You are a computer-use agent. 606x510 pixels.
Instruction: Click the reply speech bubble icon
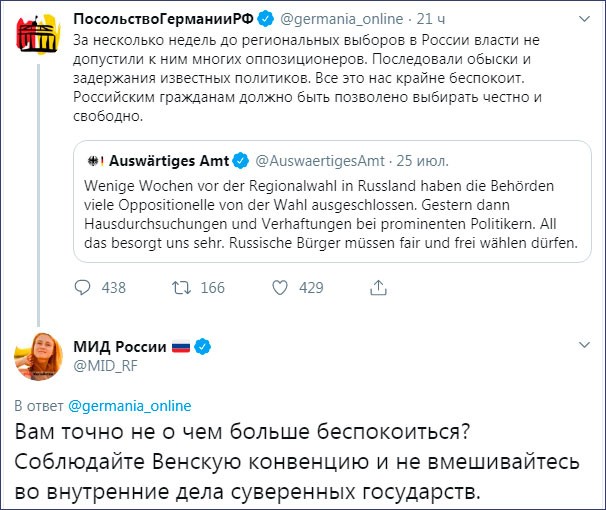pyautogui.click(x=83, y=288)
